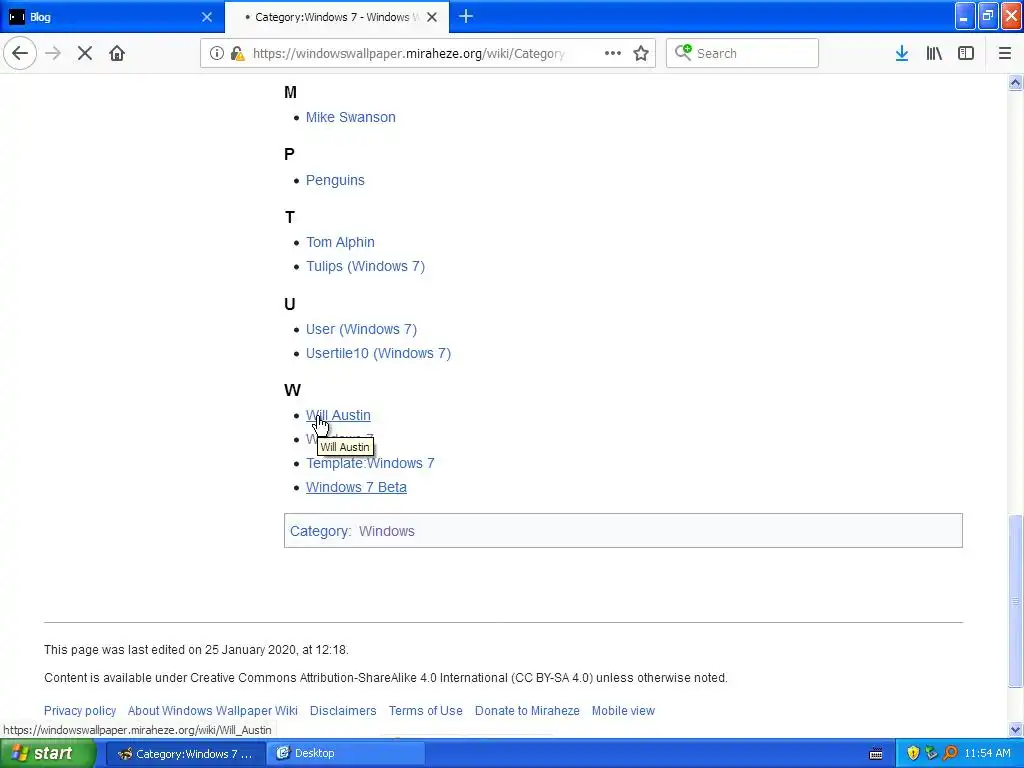
Task: Open the Disclaimers footer link
Action: pos(343,711)
